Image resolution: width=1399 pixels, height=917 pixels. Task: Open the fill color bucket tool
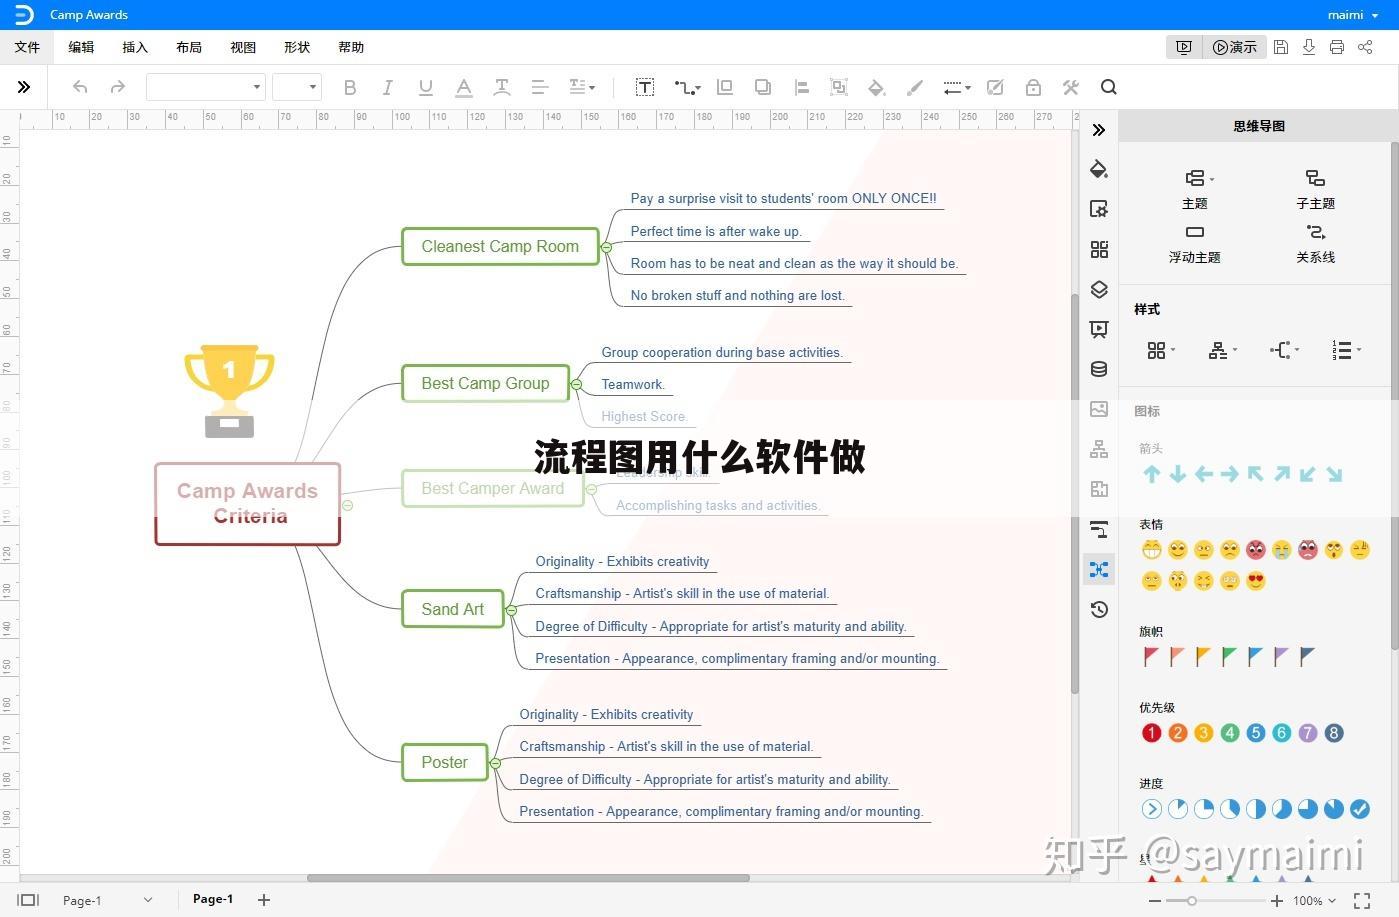pos(877,87)
